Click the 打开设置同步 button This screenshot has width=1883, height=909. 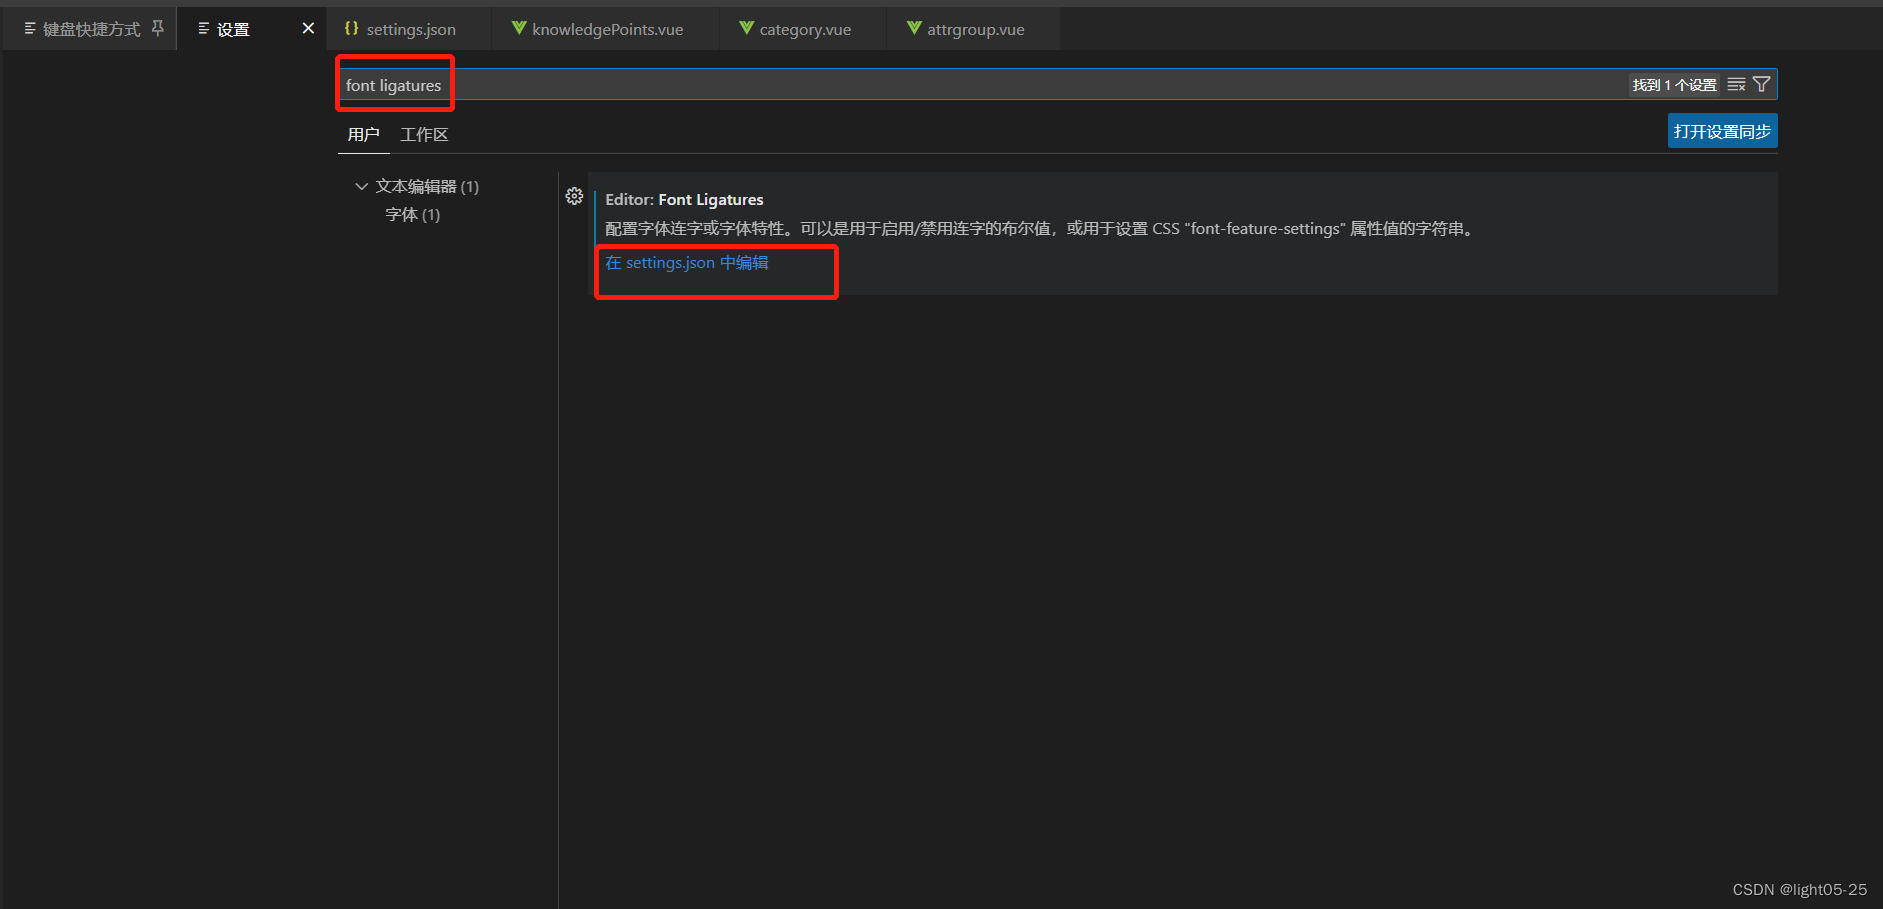click(x=1722, y=130)
